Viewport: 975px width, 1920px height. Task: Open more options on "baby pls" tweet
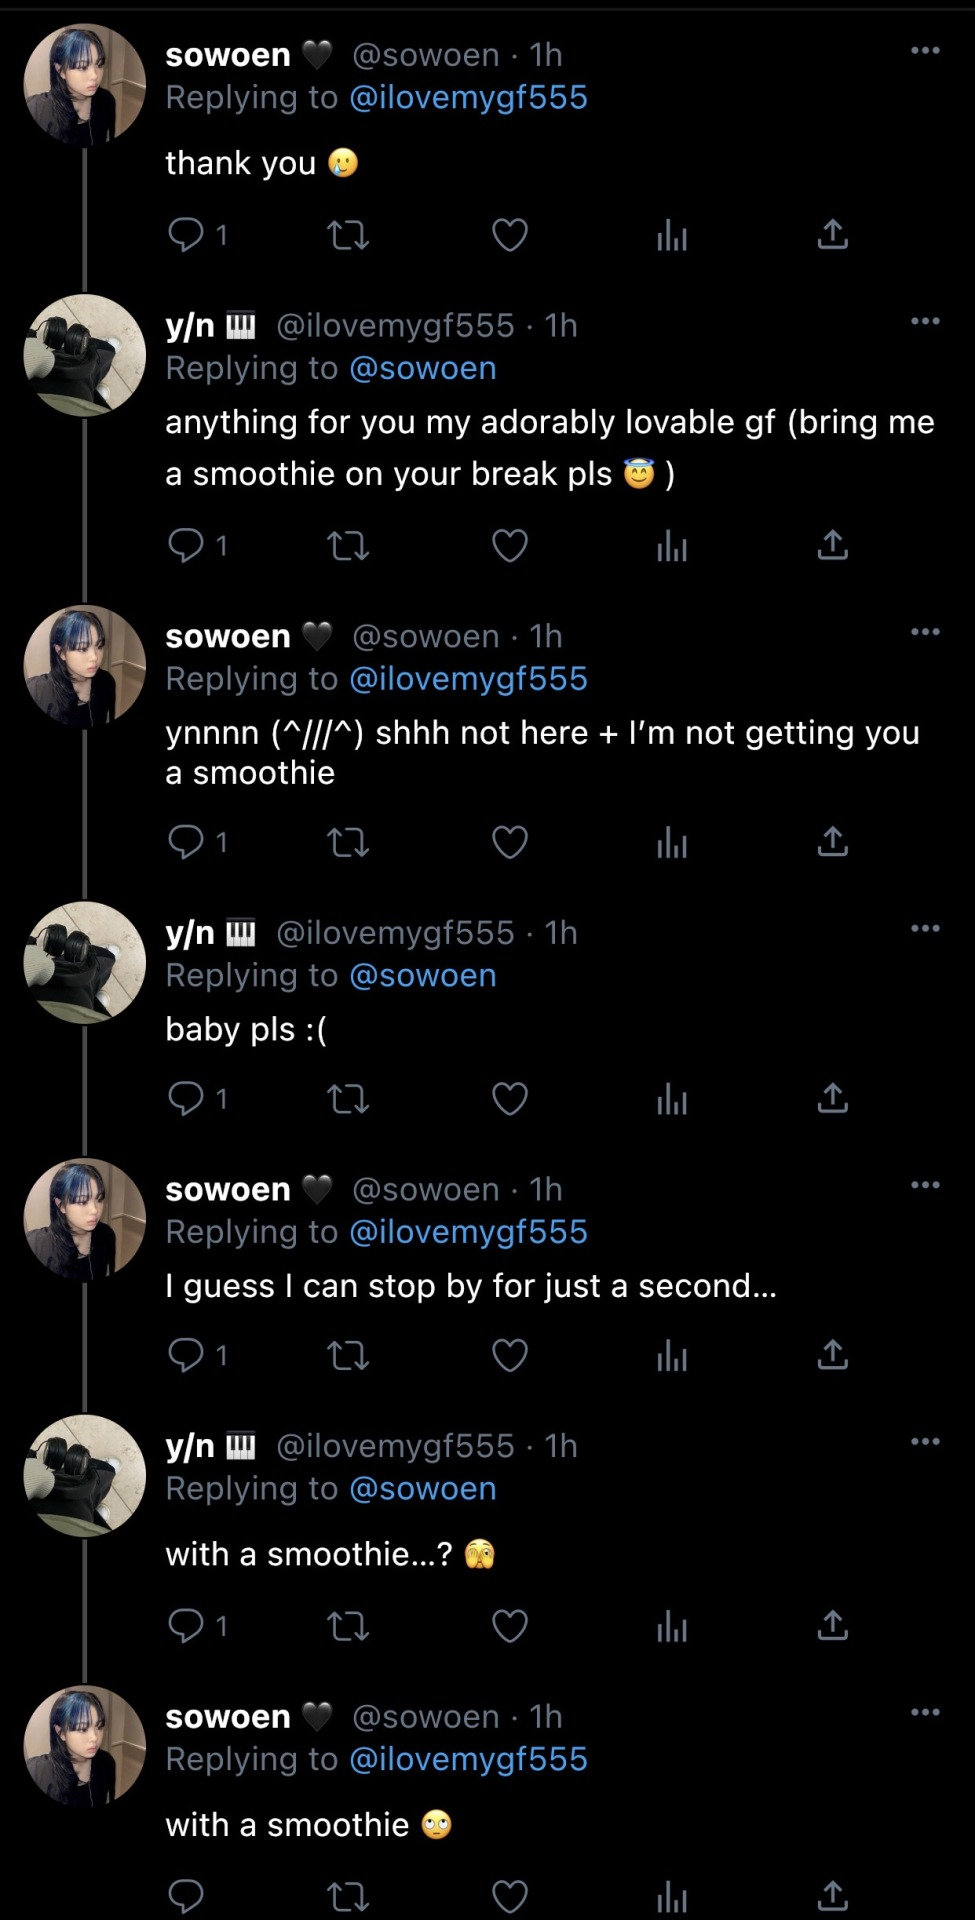click(x=925, y=928)
